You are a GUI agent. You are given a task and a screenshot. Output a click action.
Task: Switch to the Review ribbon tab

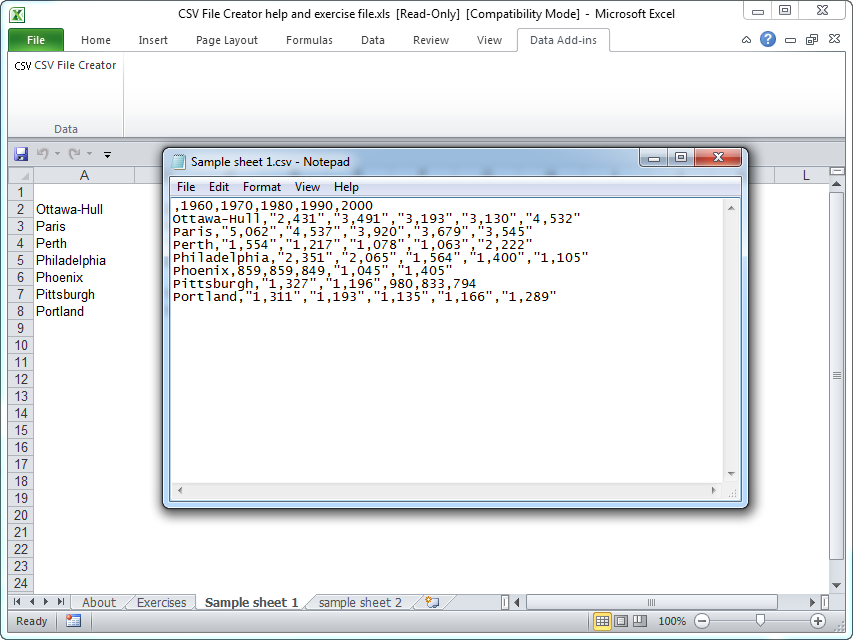[x=431, y=40]
